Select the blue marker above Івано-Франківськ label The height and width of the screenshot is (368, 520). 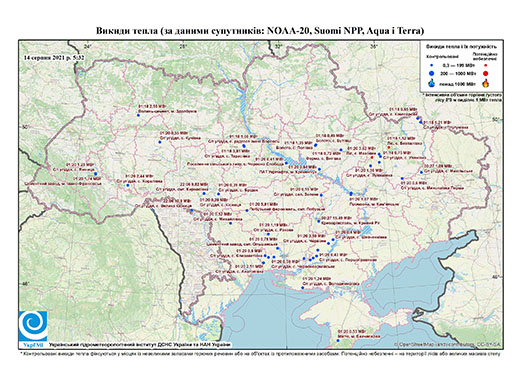[95, 174]
